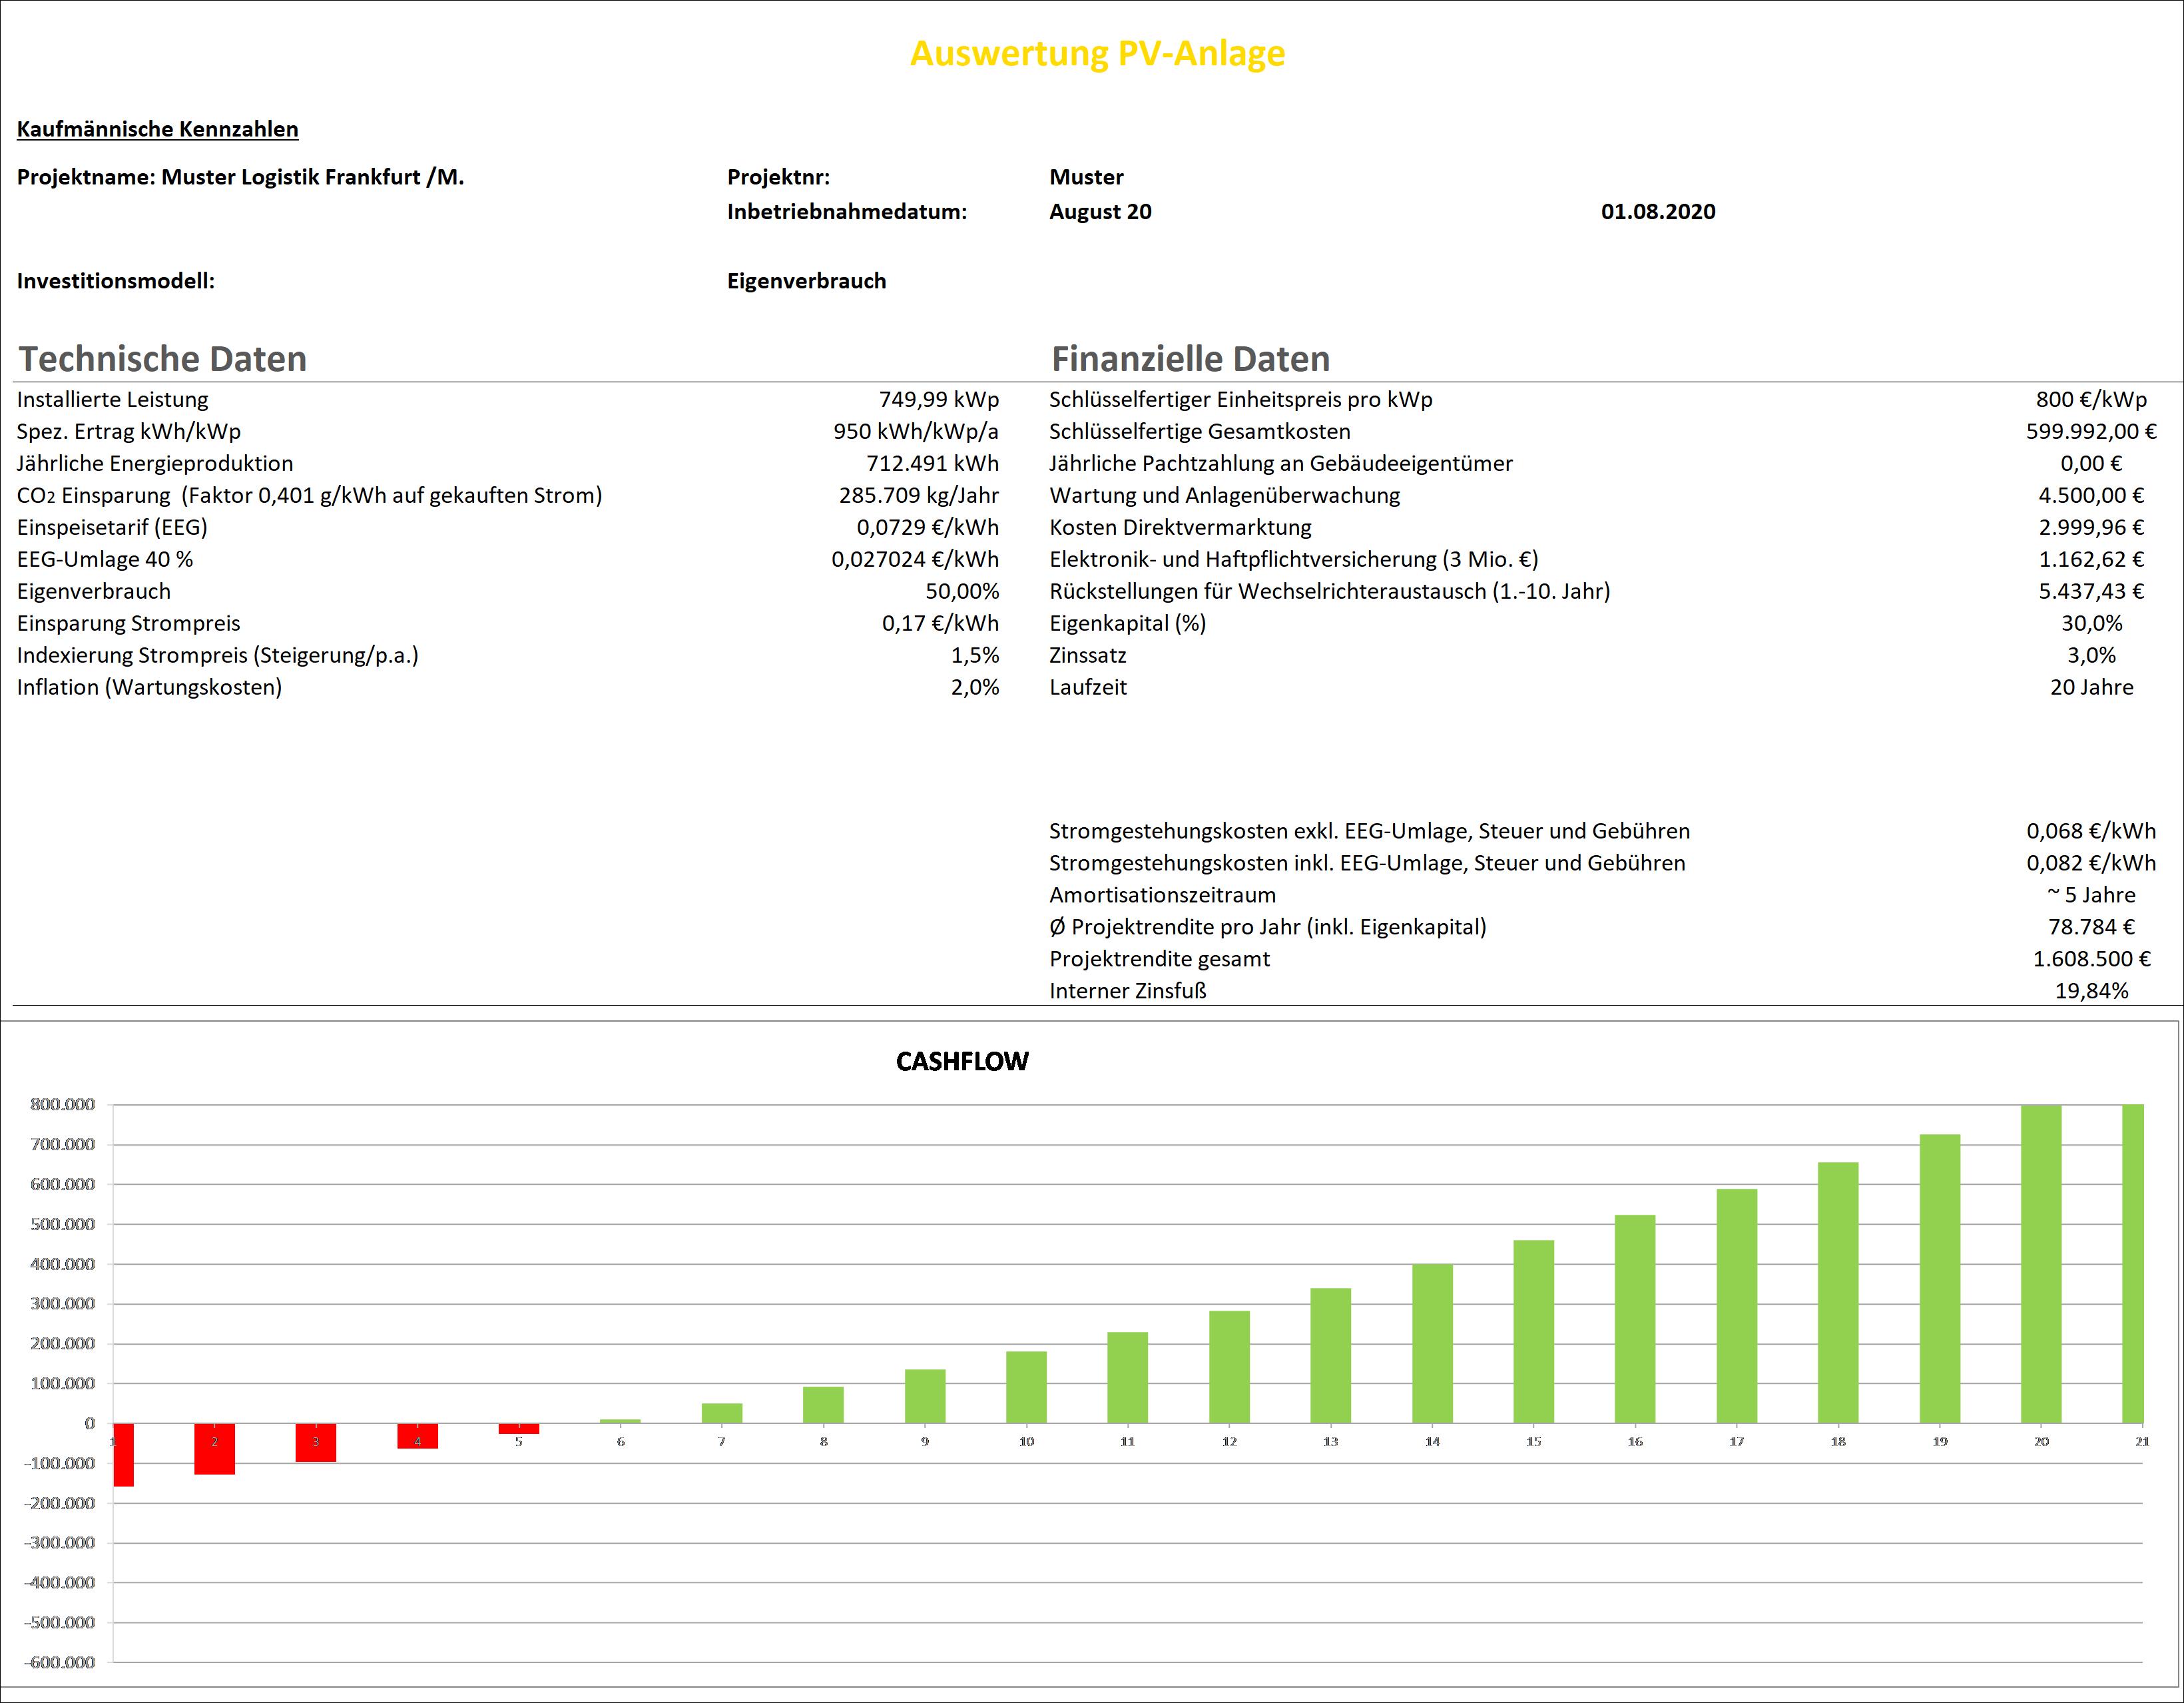Select the green bar for year 20
2184x1703 pixels.
point(2041,1264)
